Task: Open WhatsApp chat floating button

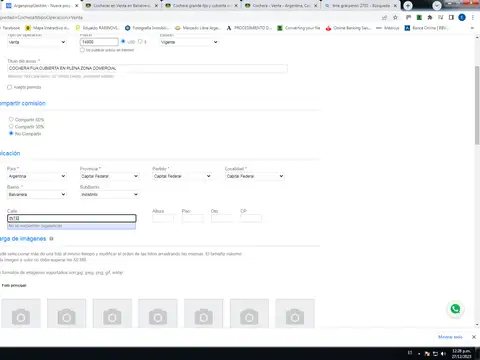Action: (455, 309)
